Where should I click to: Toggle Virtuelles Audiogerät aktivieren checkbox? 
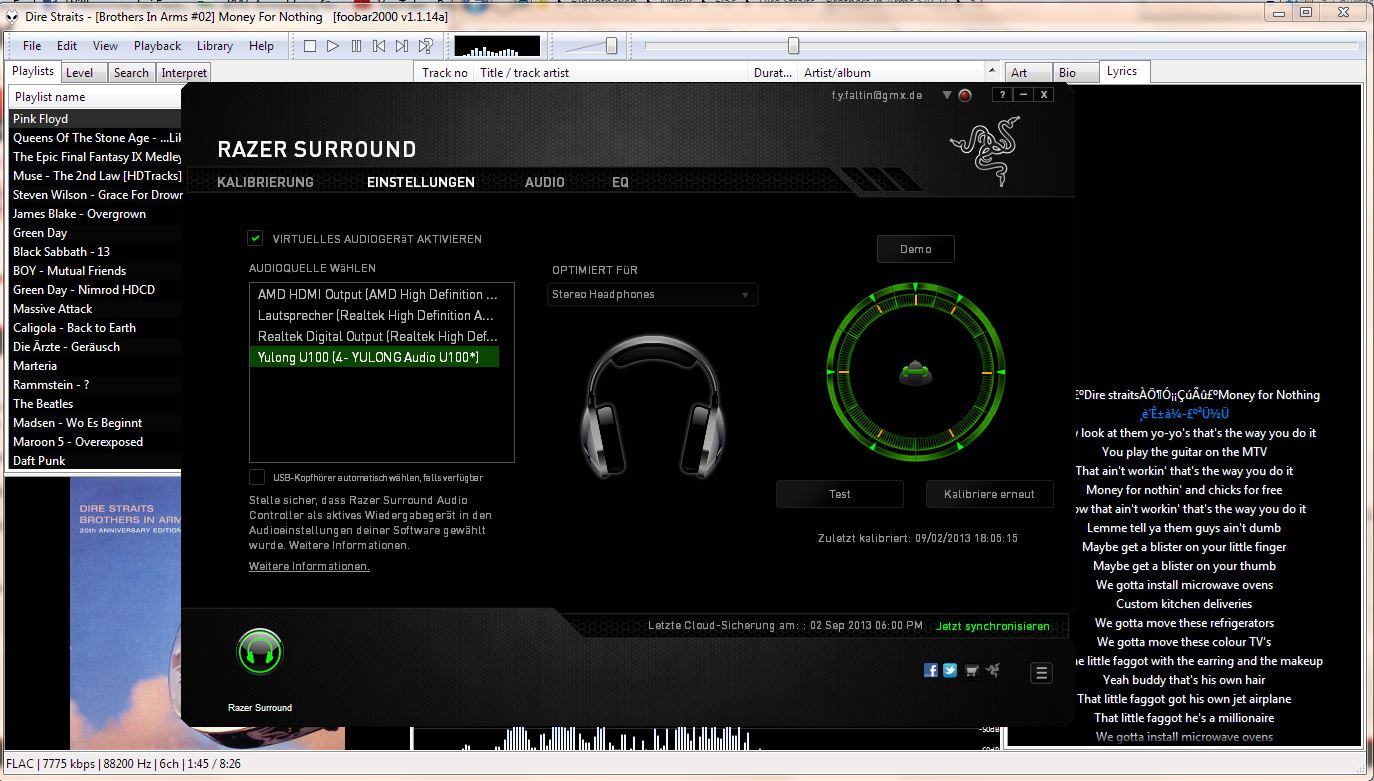[256, 238]
